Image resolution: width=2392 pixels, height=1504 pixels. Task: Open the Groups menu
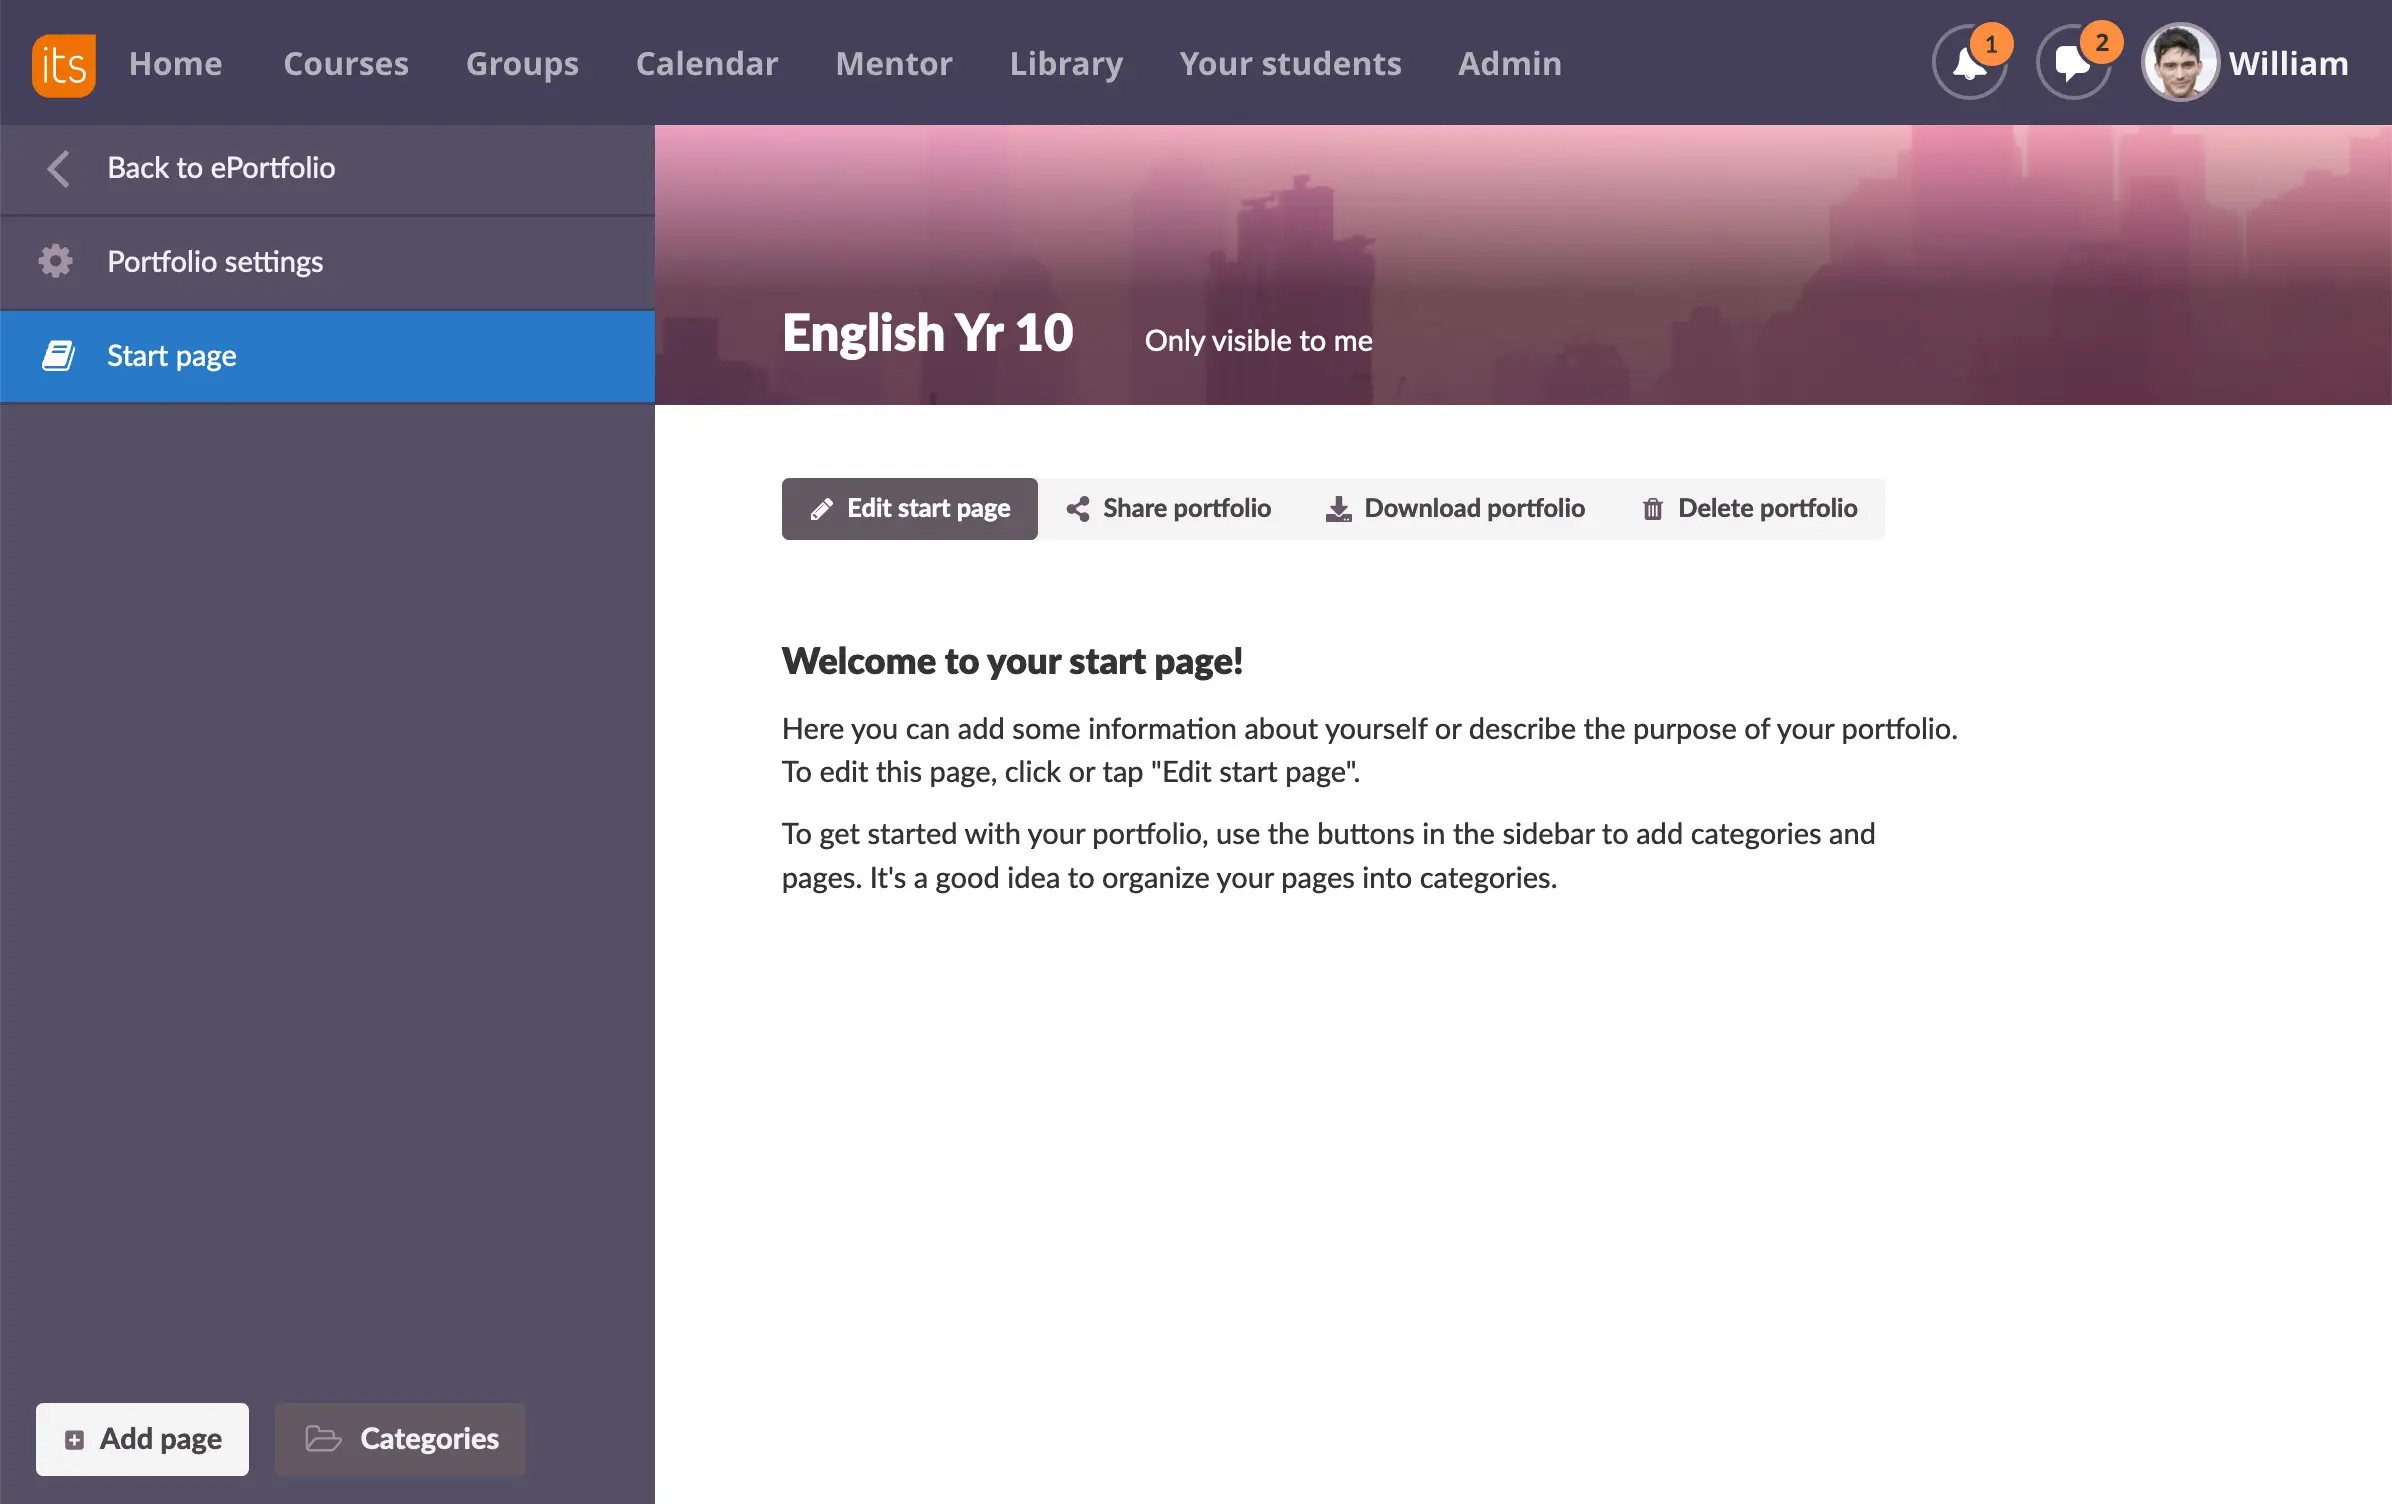[x=522, y=64]
